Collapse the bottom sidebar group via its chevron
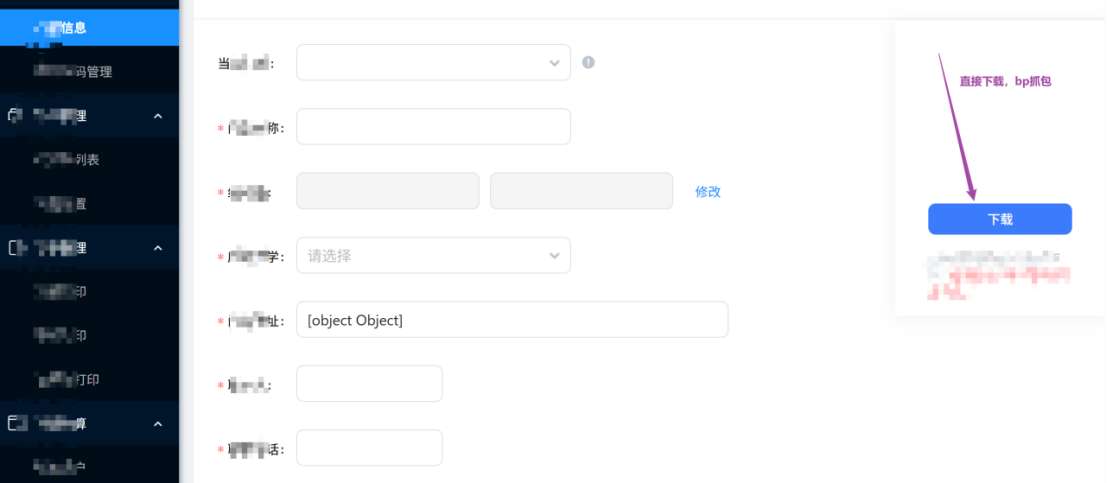This screenshot has width=1107, height=483. click(158, 424)
